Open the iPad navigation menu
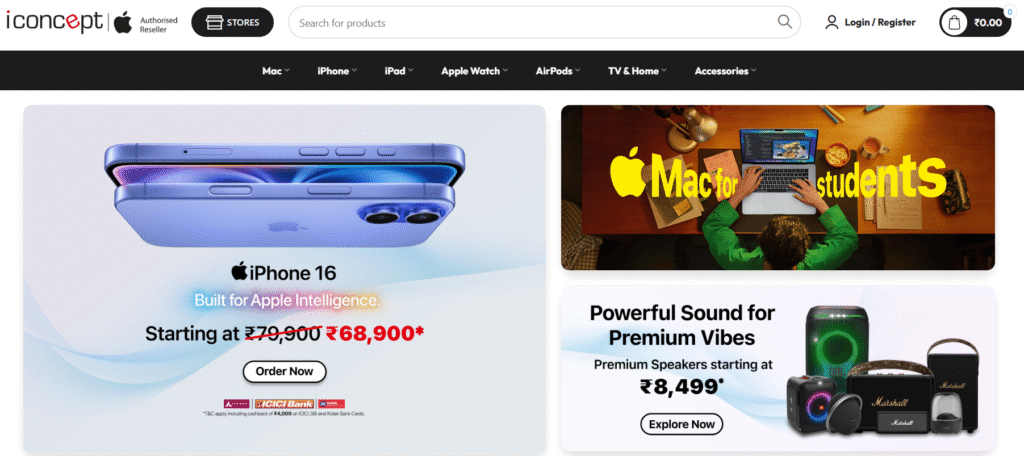The width and height of the screenshot is (1024, 456). [399, 71]
